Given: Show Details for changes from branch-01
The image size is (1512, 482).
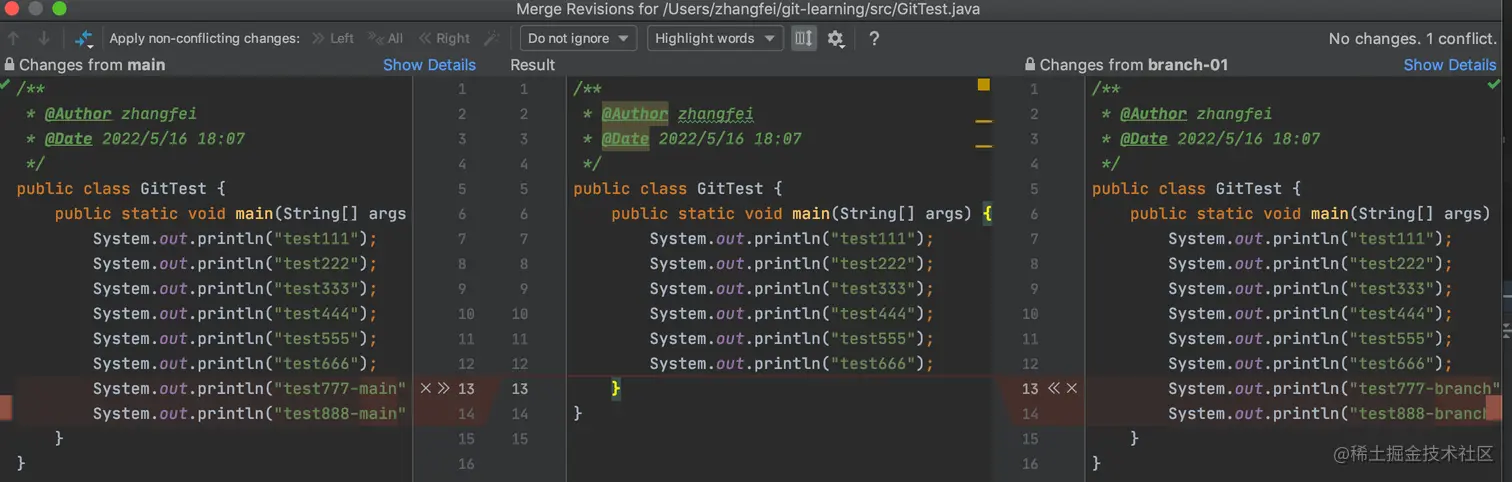Looking at the screenshot, I should (x=1450, y=65).
